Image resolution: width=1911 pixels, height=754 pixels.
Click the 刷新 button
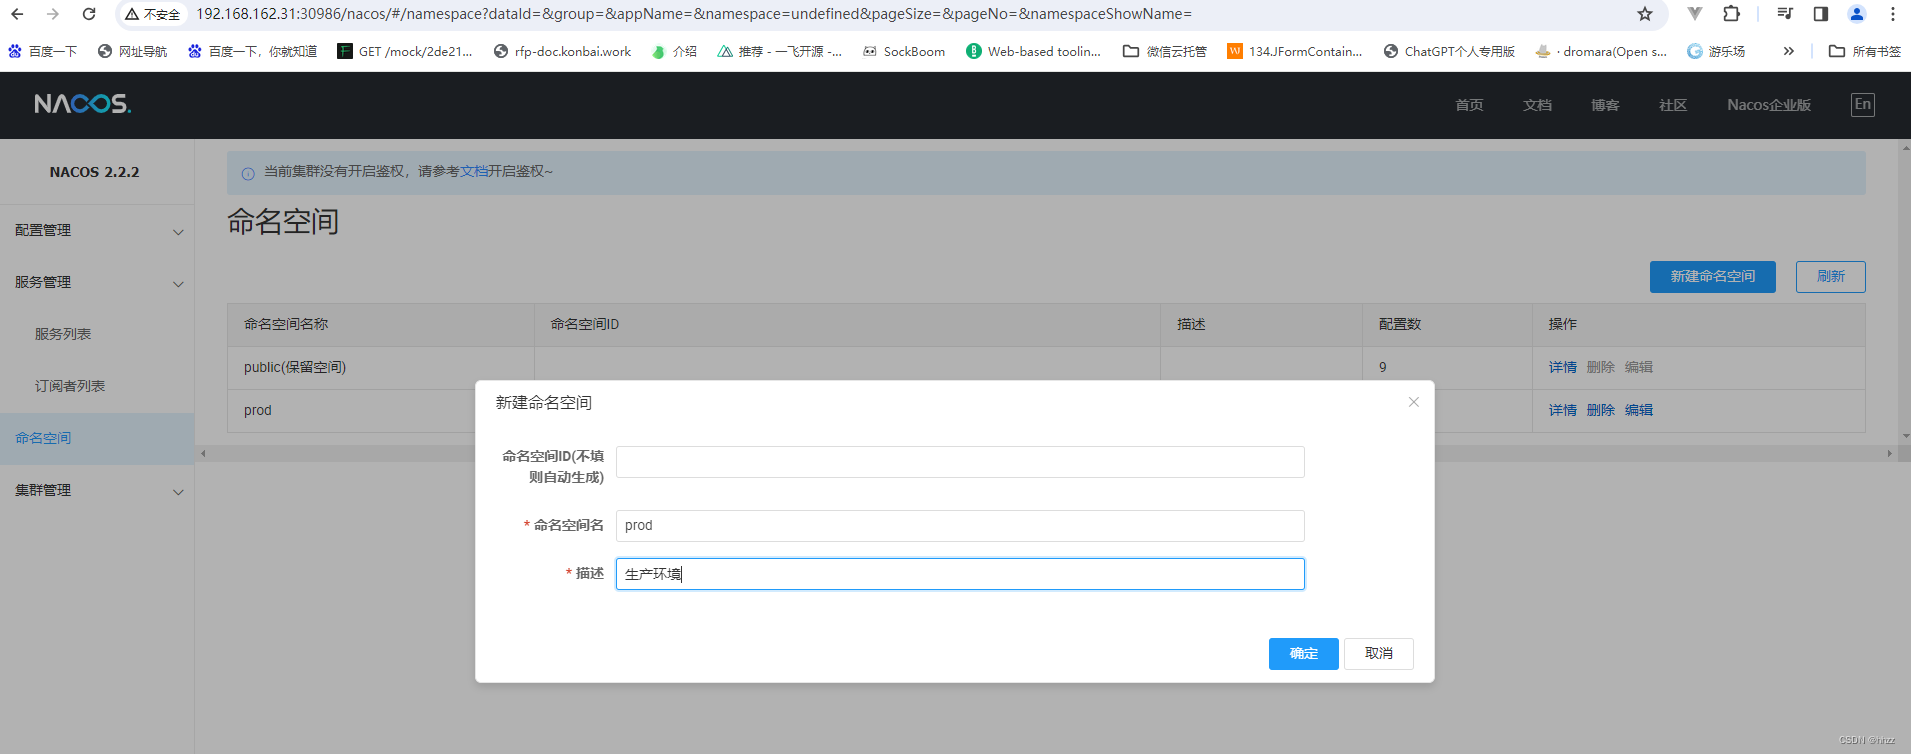click(1830, 277)
